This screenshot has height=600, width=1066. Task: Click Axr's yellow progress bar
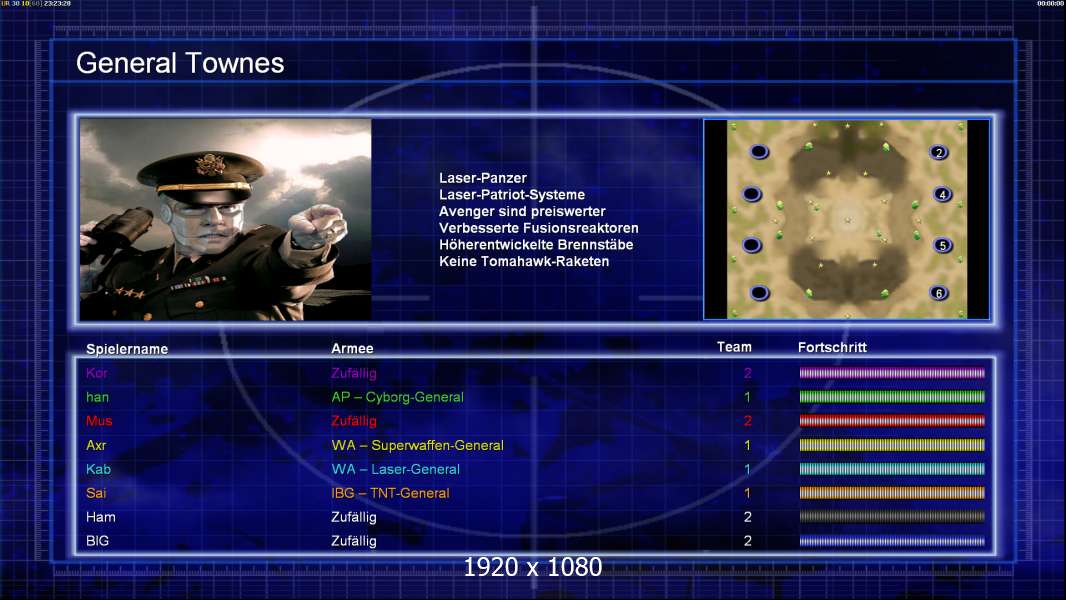click(892, 445)
